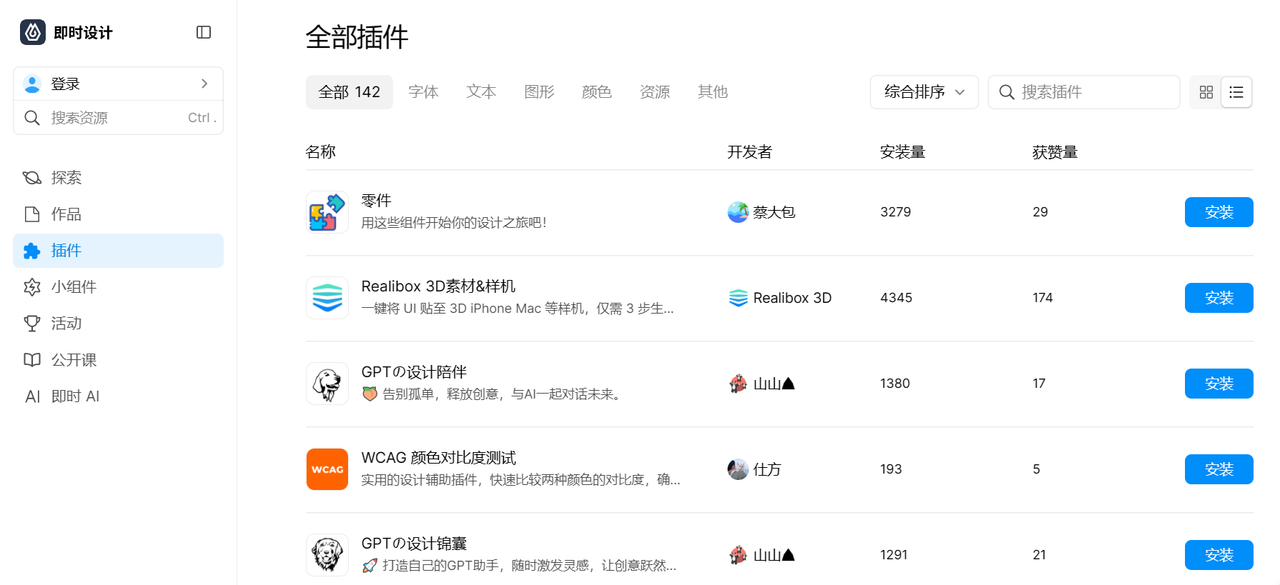Switch to grid view
Screen dimensions: 1280x585
[x=1206, y=92]
